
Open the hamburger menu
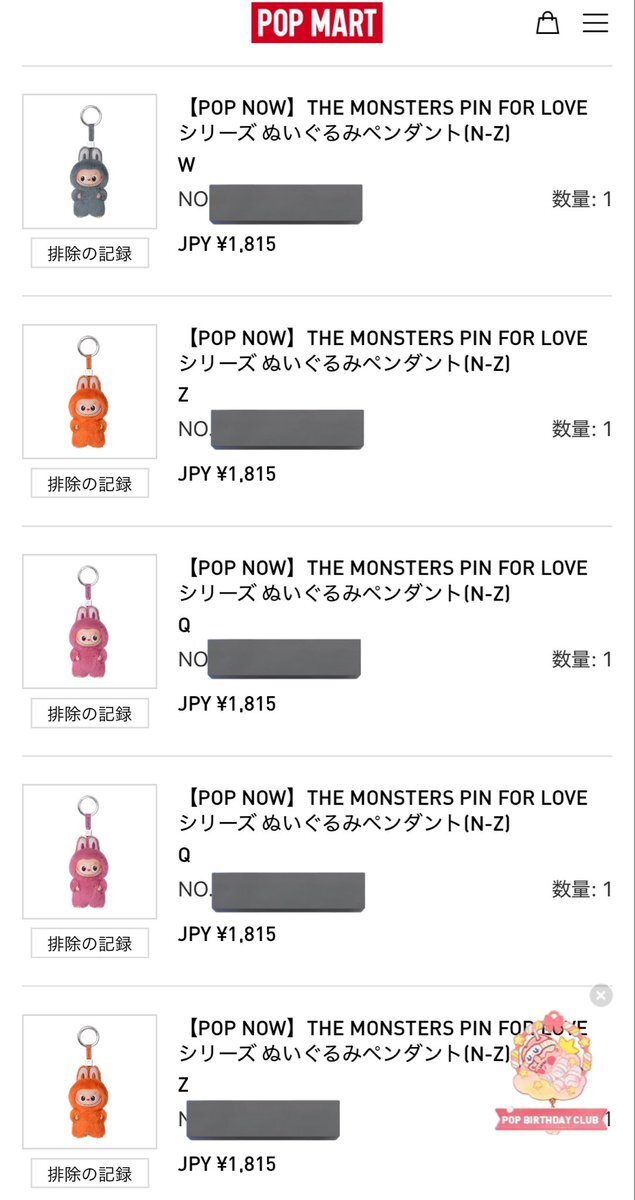[595, 22]
